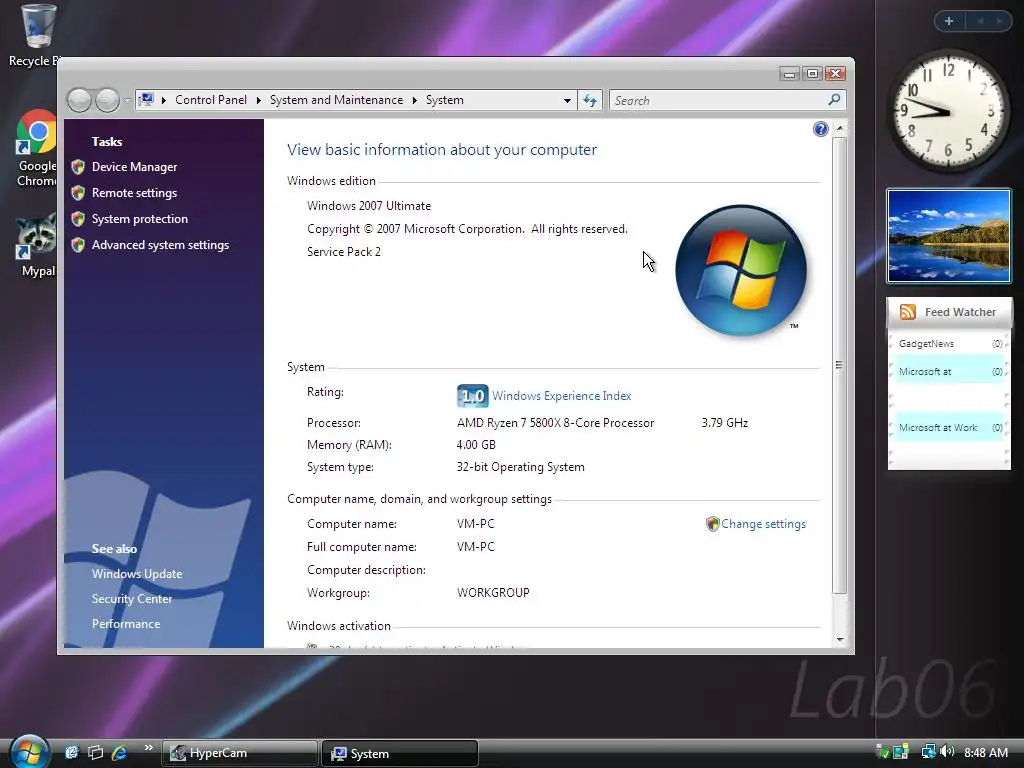
Task: Open Remote settings task
Action: tap(135, 193)
